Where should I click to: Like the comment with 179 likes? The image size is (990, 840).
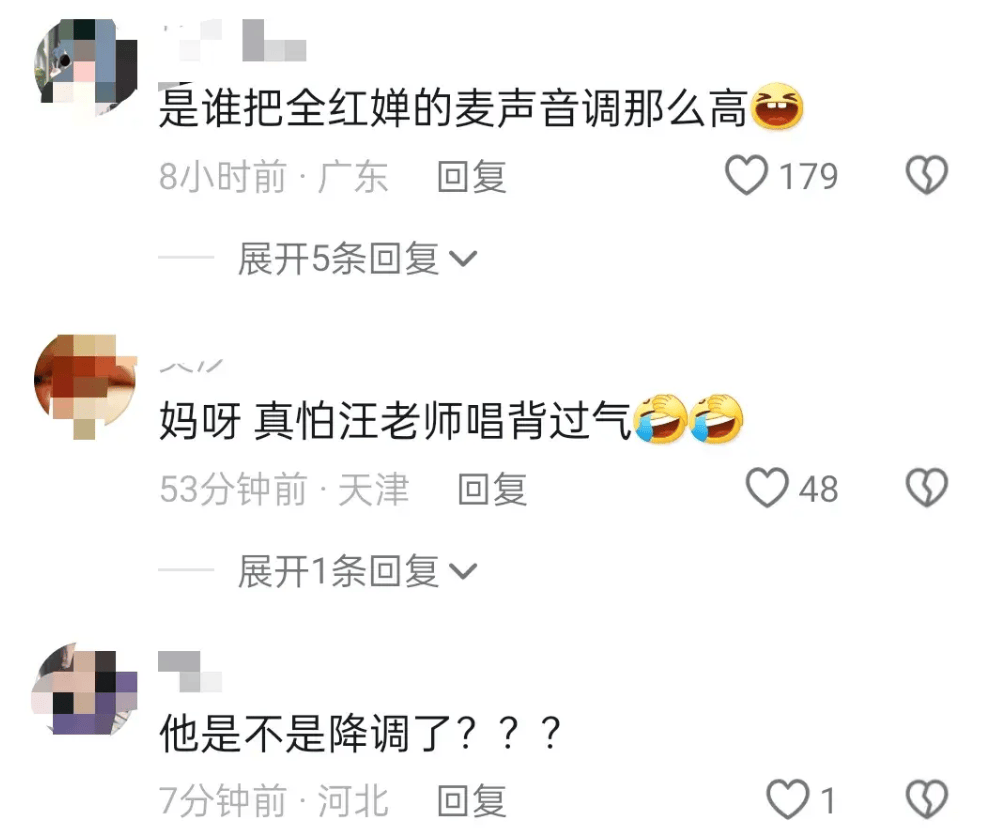coord(746,175)
